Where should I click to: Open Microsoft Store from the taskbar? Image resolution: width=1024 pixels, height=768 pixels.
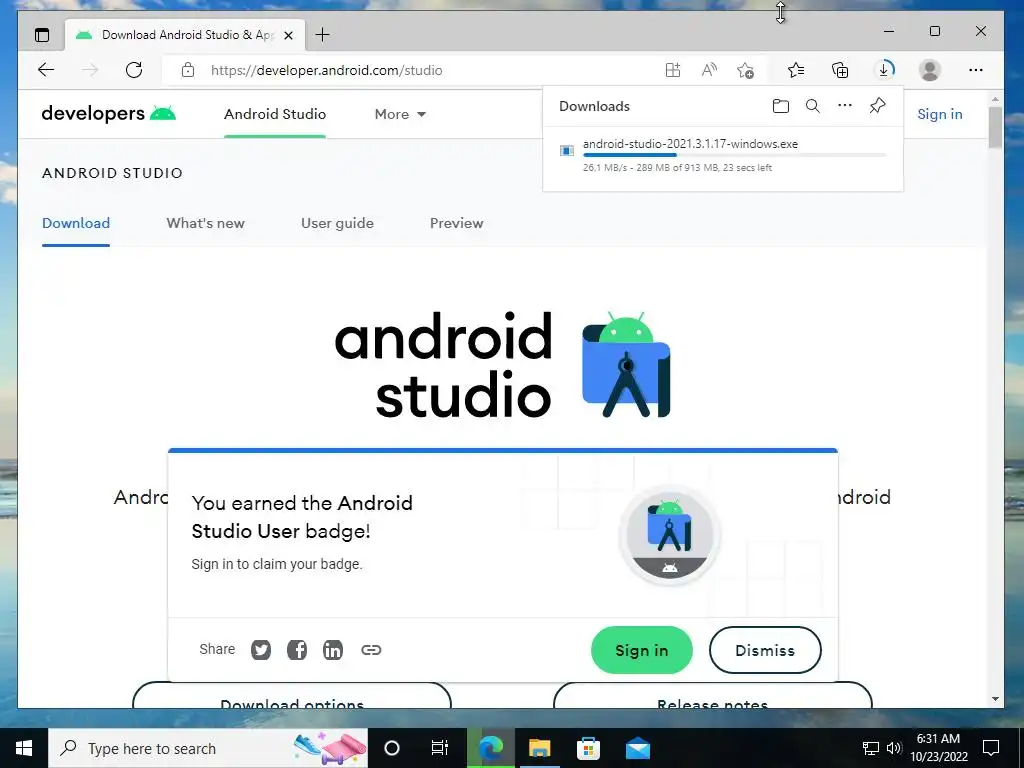click(588, 748)
